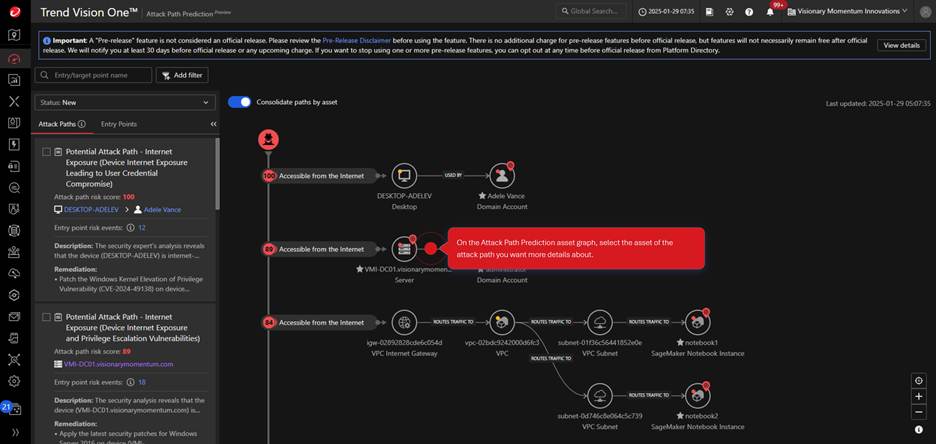This screenshot has height=444, width=936.
Task: Select the notebook2 SageMaker node
Action: pyautogui.click(x=698, y=396)
